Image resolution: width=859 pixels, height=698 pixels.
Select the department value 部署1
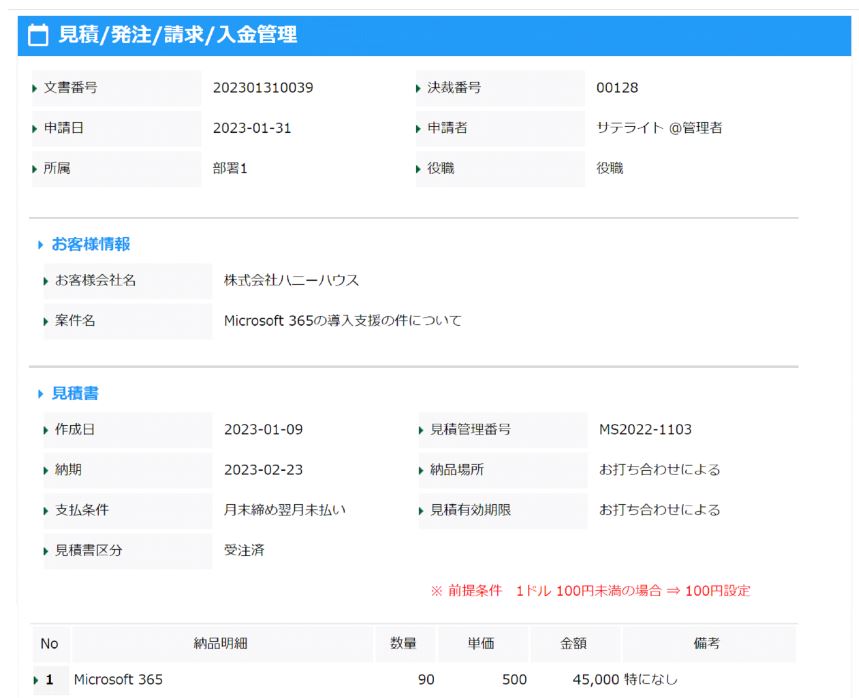pos(230,168)
